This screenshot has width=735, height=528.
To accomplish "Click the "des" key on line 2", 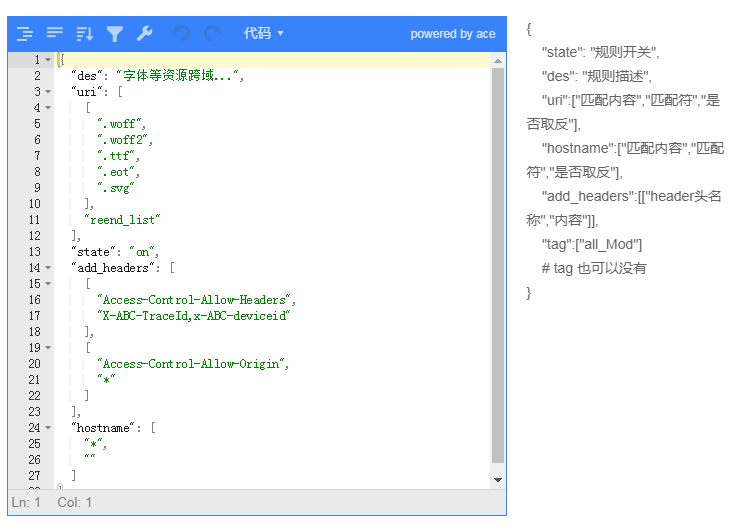I will coord(87,76).
